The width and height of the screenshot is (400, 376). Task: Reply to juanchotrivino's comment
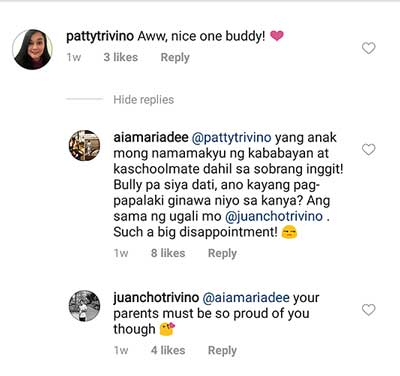(x=222, y=350)
